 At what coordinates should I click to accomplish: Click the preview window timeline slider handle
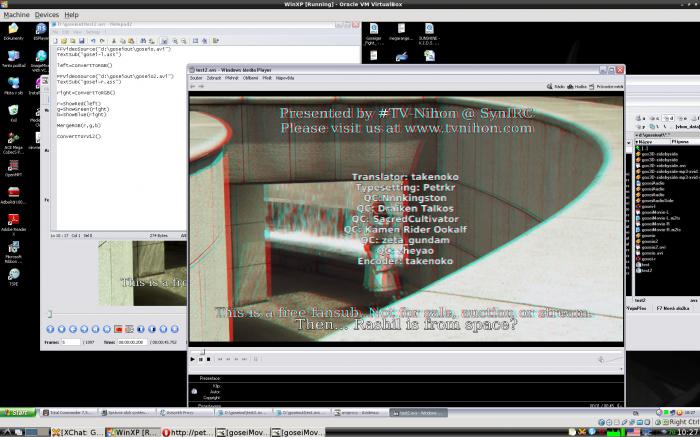(50, 314)
